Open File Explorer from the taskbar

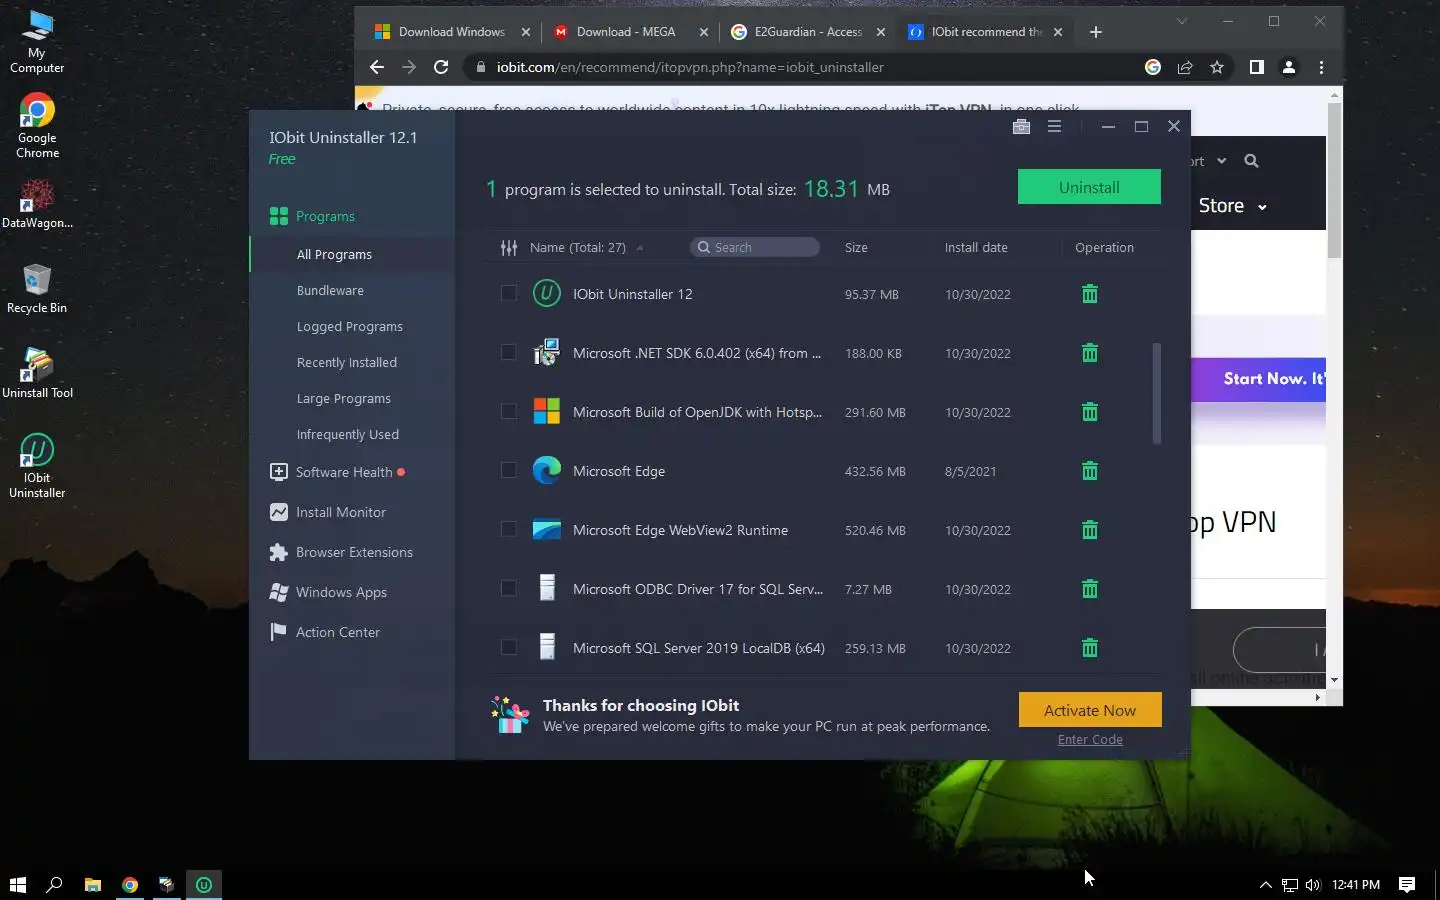(x=92, y=884)
